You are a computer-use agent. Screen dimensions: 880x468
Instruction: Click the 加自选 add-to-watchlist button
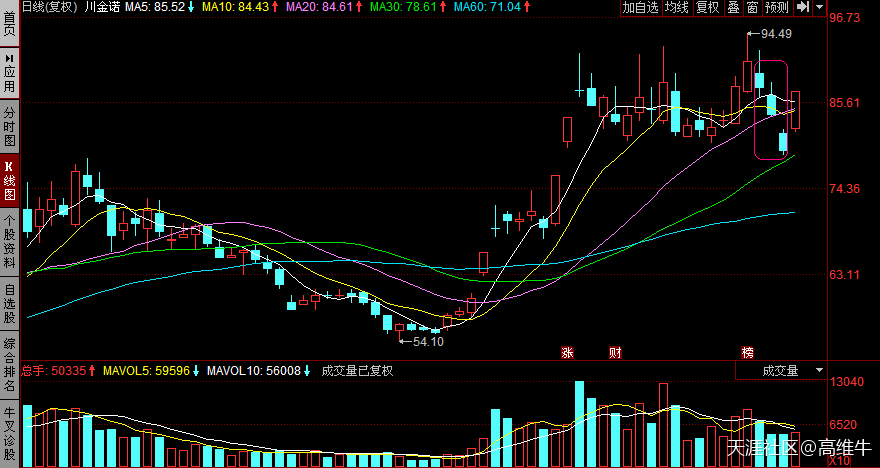click(x=640, y=7)
